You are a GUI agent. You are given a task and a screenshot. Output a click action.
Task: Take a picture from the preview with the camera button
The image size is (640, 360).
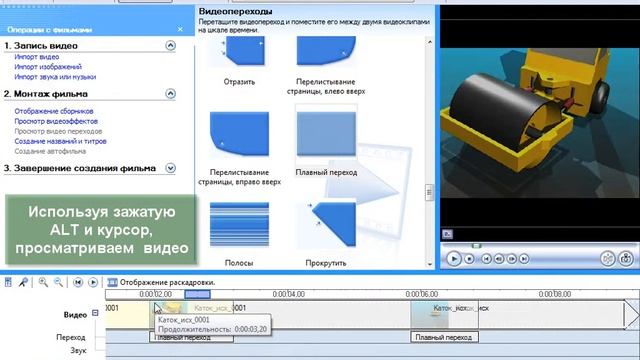point(626,259)
